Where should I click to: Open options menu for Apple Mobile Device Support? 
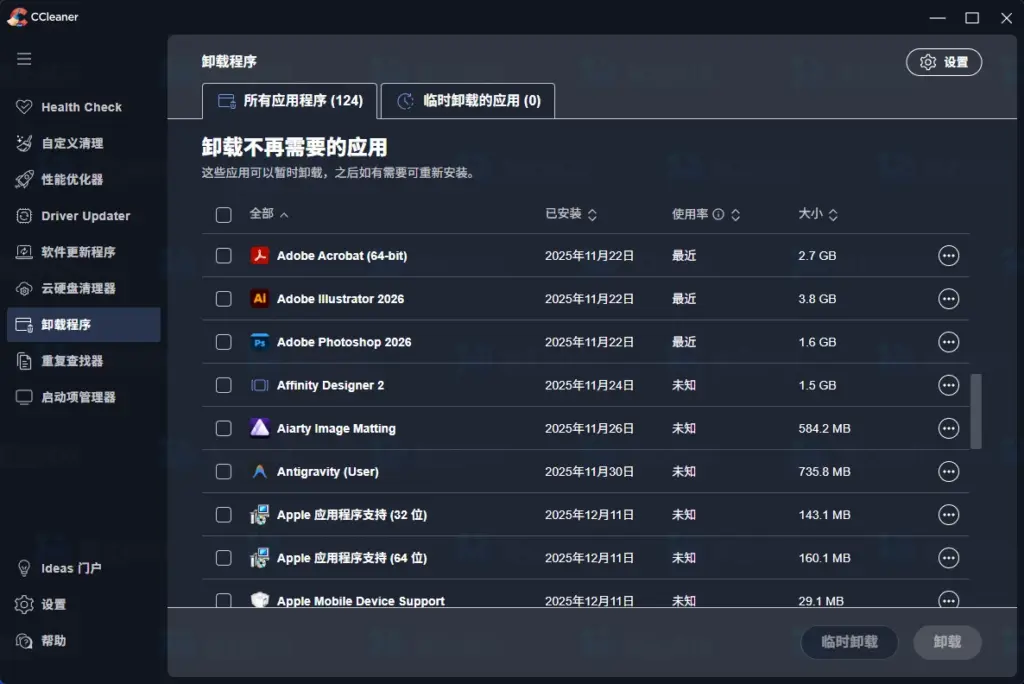point(947,601)
